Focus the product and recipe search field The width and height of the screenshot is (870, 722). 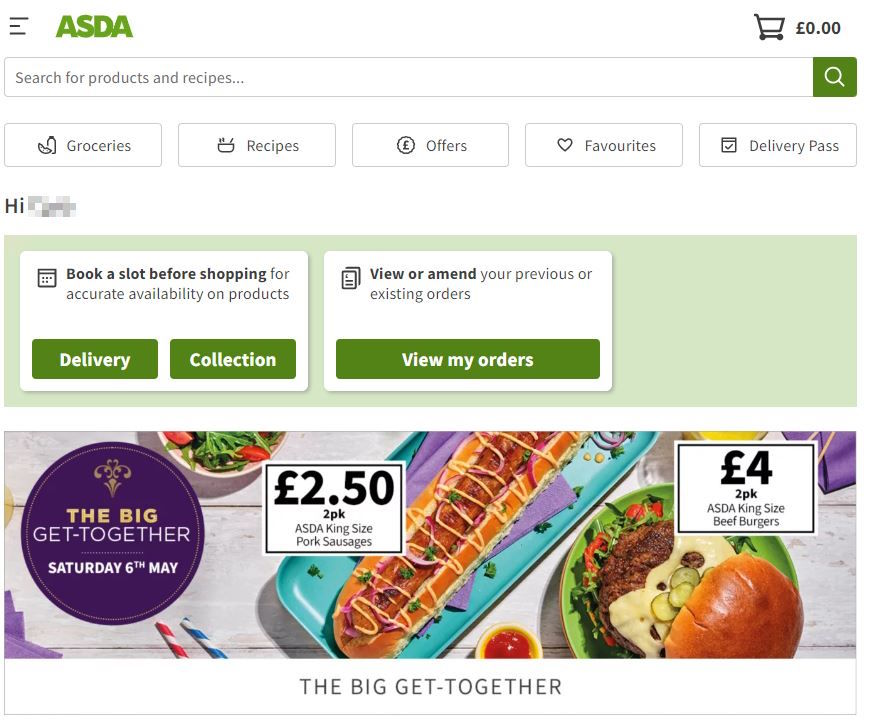[x=409, y=77]
